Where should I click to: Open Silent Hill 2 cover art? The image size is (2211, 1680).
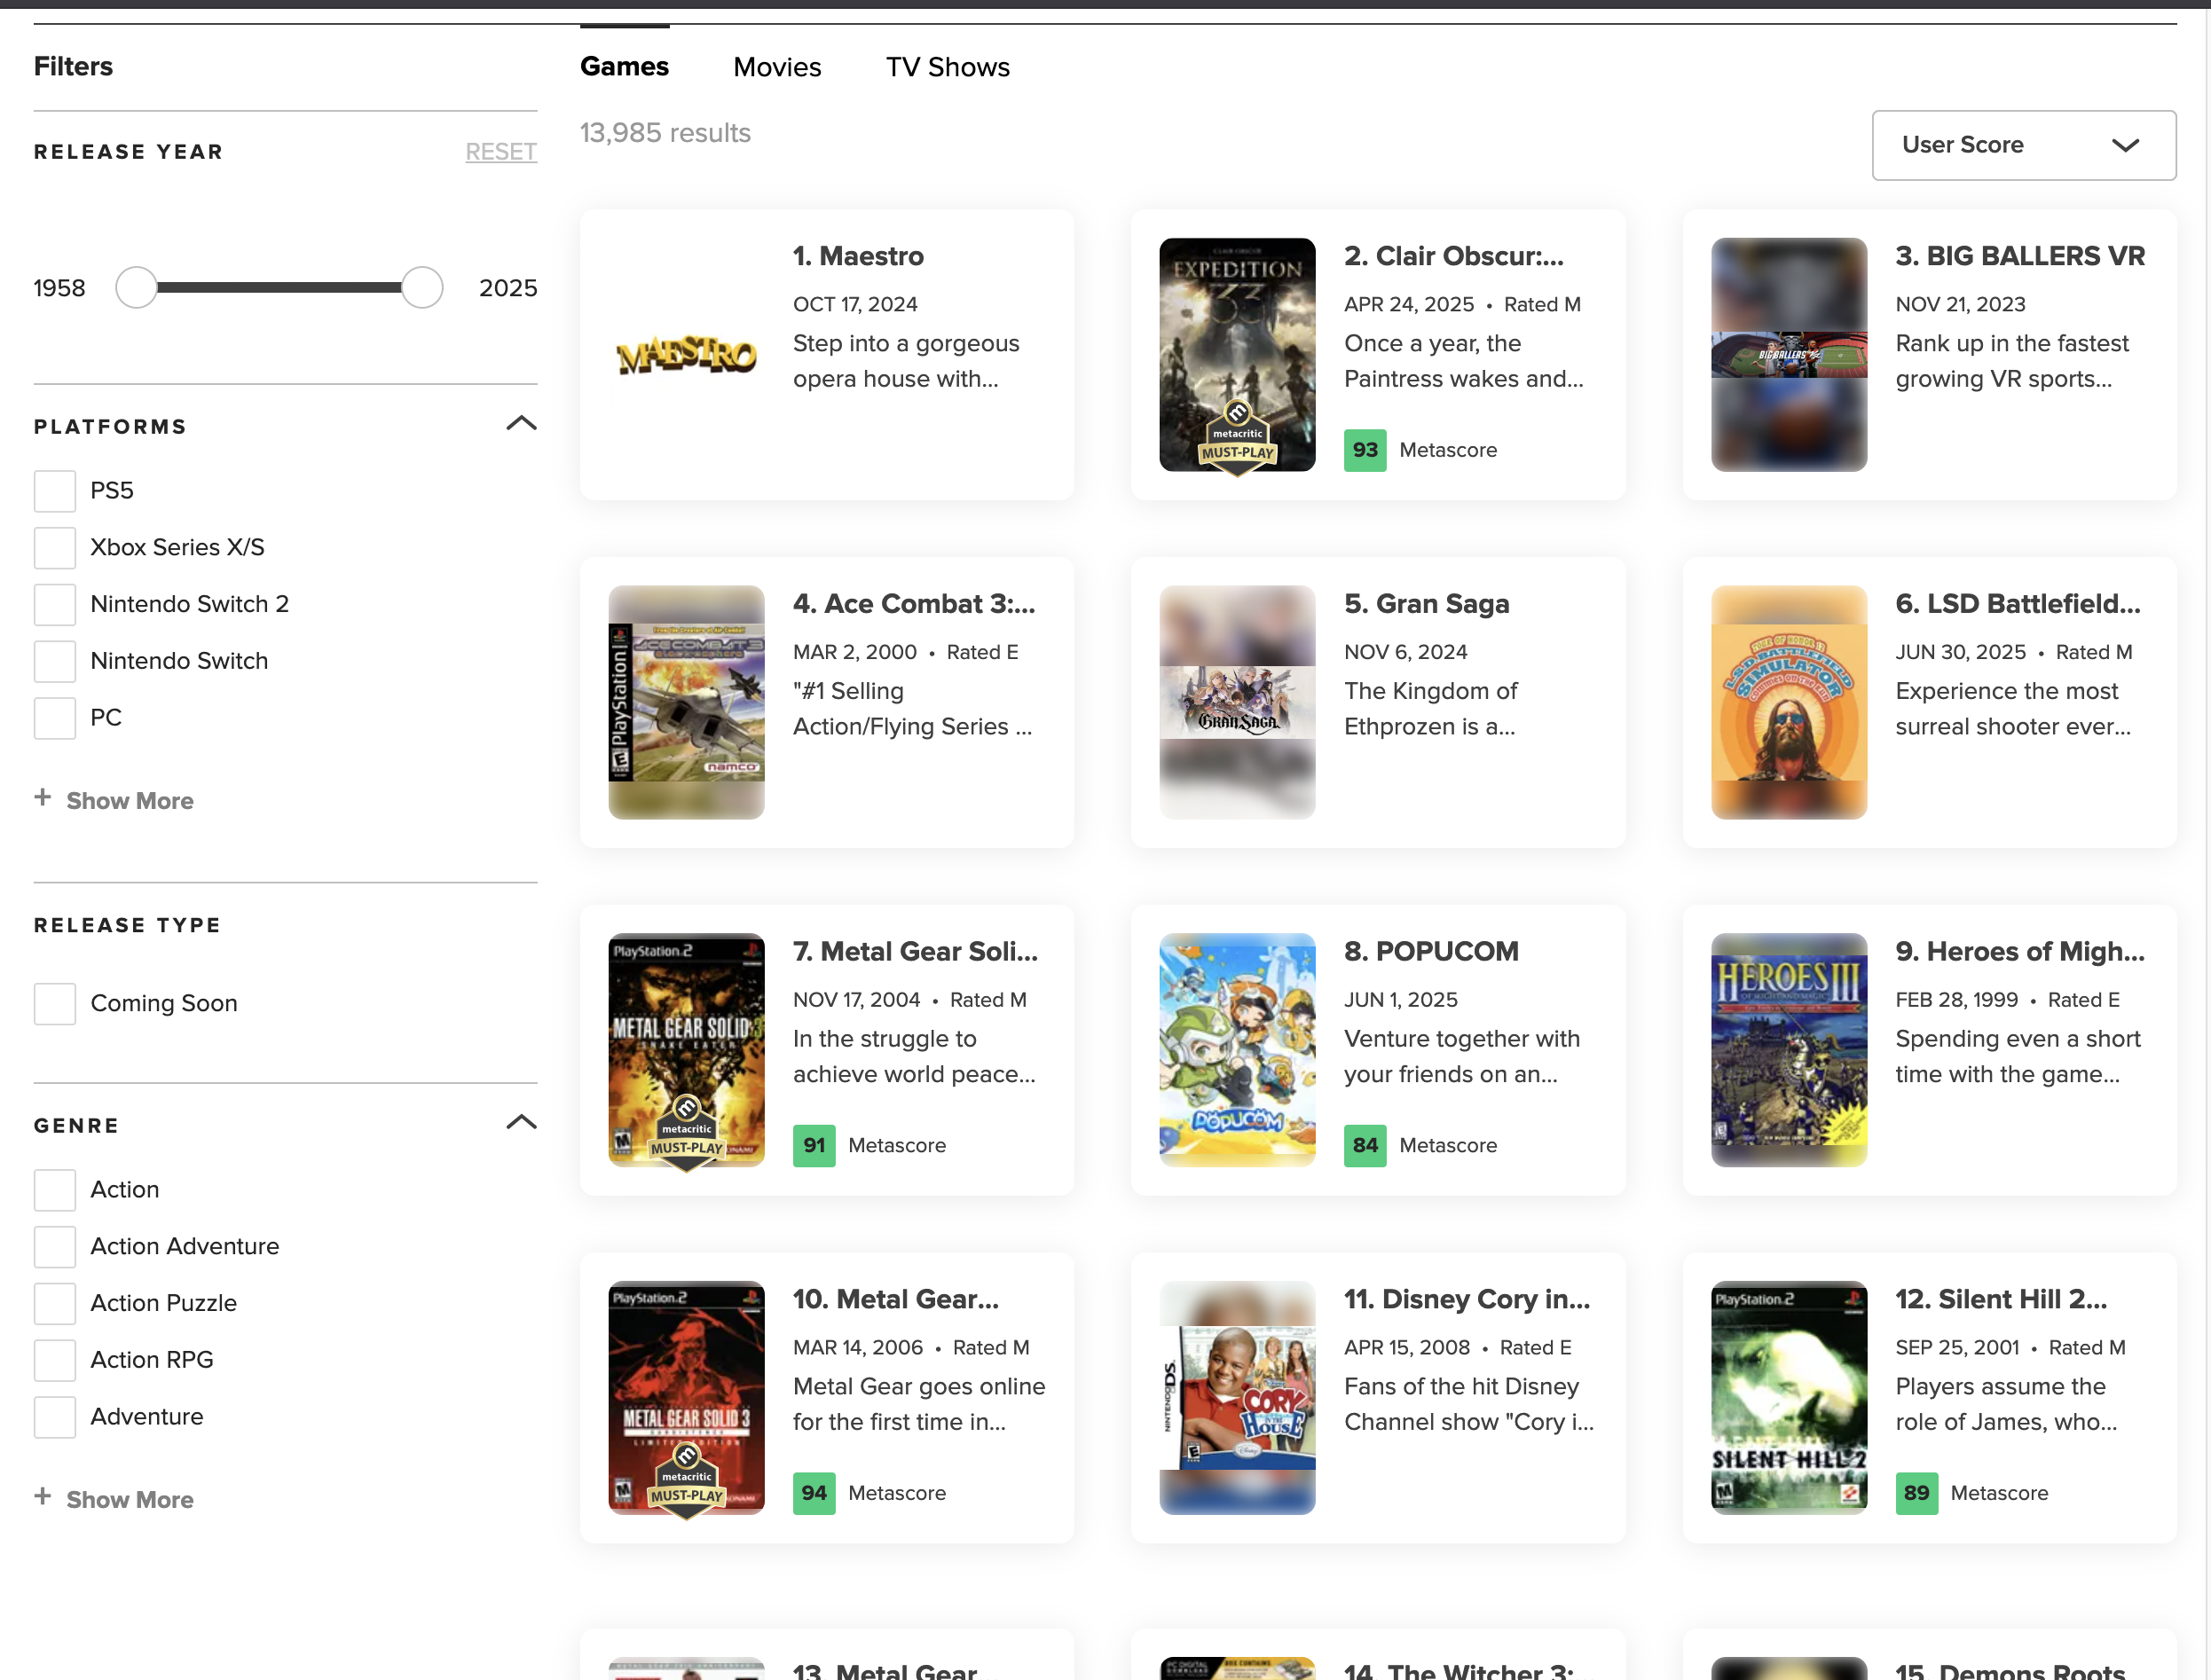[x=1789, y=1398]
